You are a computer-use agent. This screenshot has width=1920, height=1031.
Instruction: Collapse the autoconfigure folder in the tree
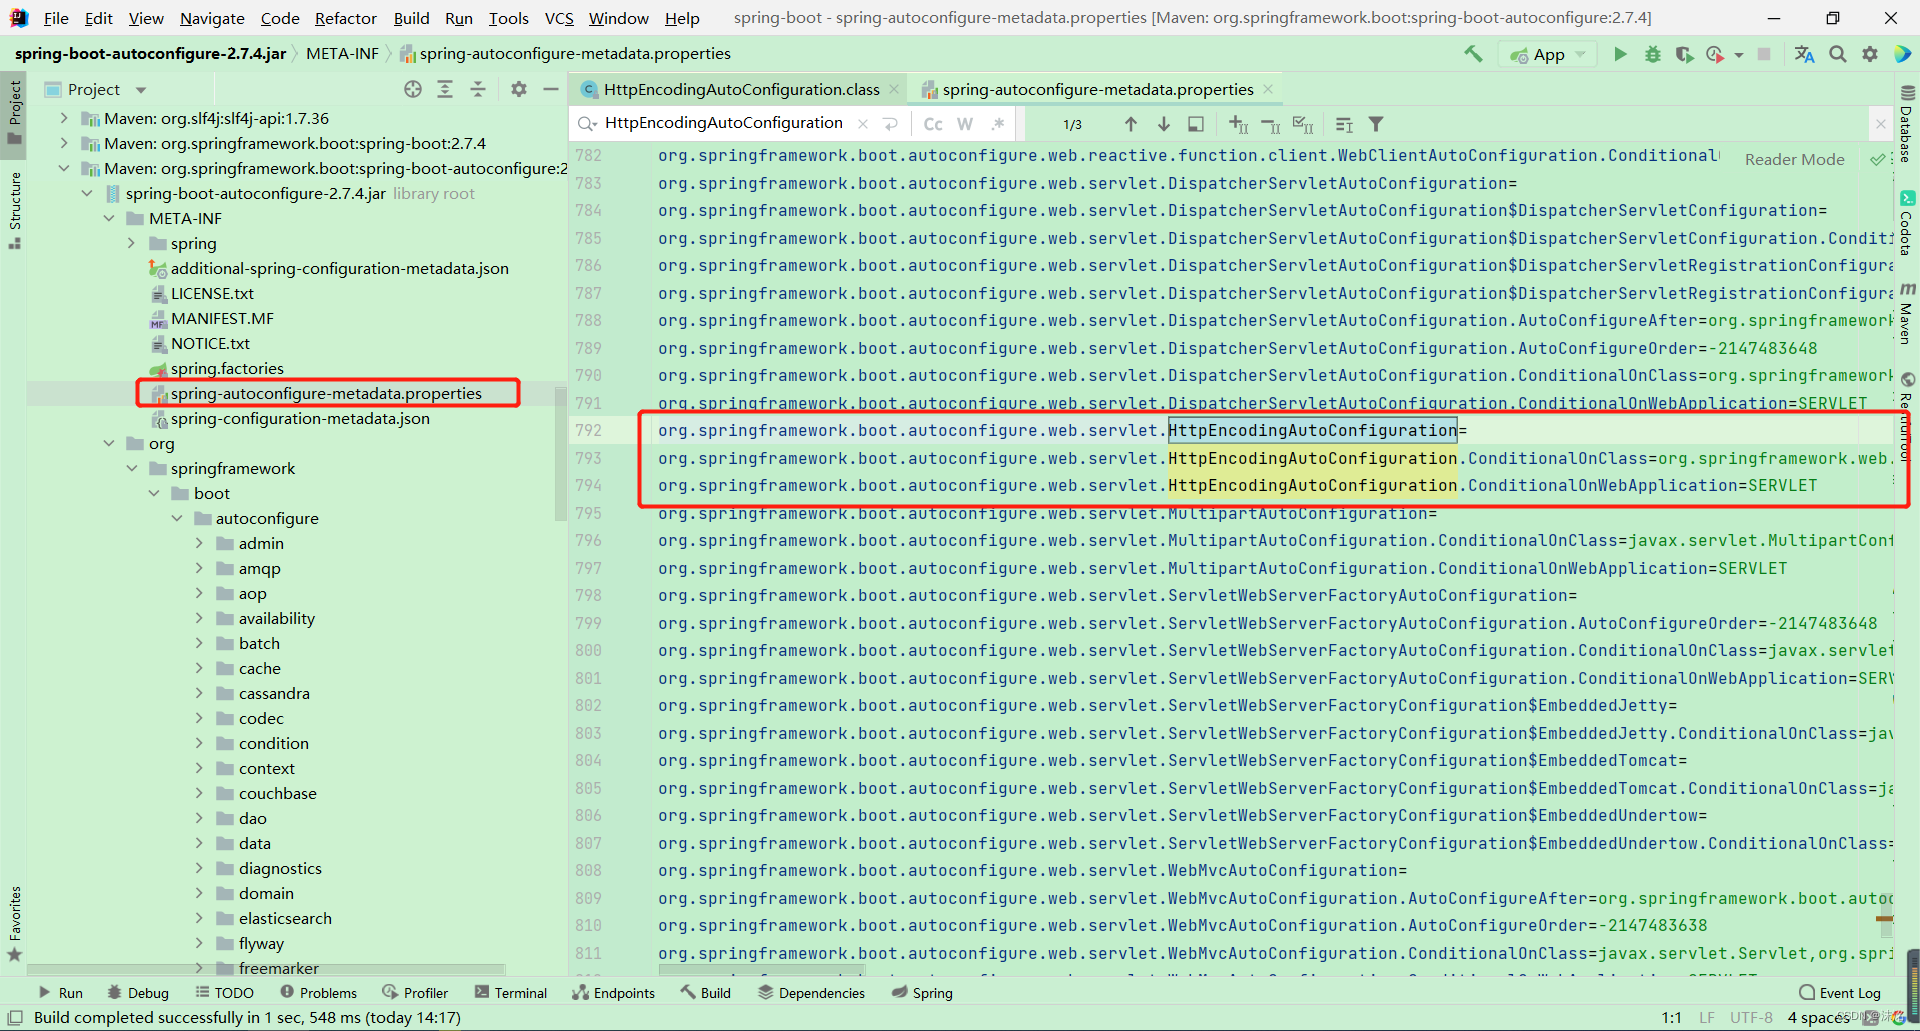pos(177,518)
